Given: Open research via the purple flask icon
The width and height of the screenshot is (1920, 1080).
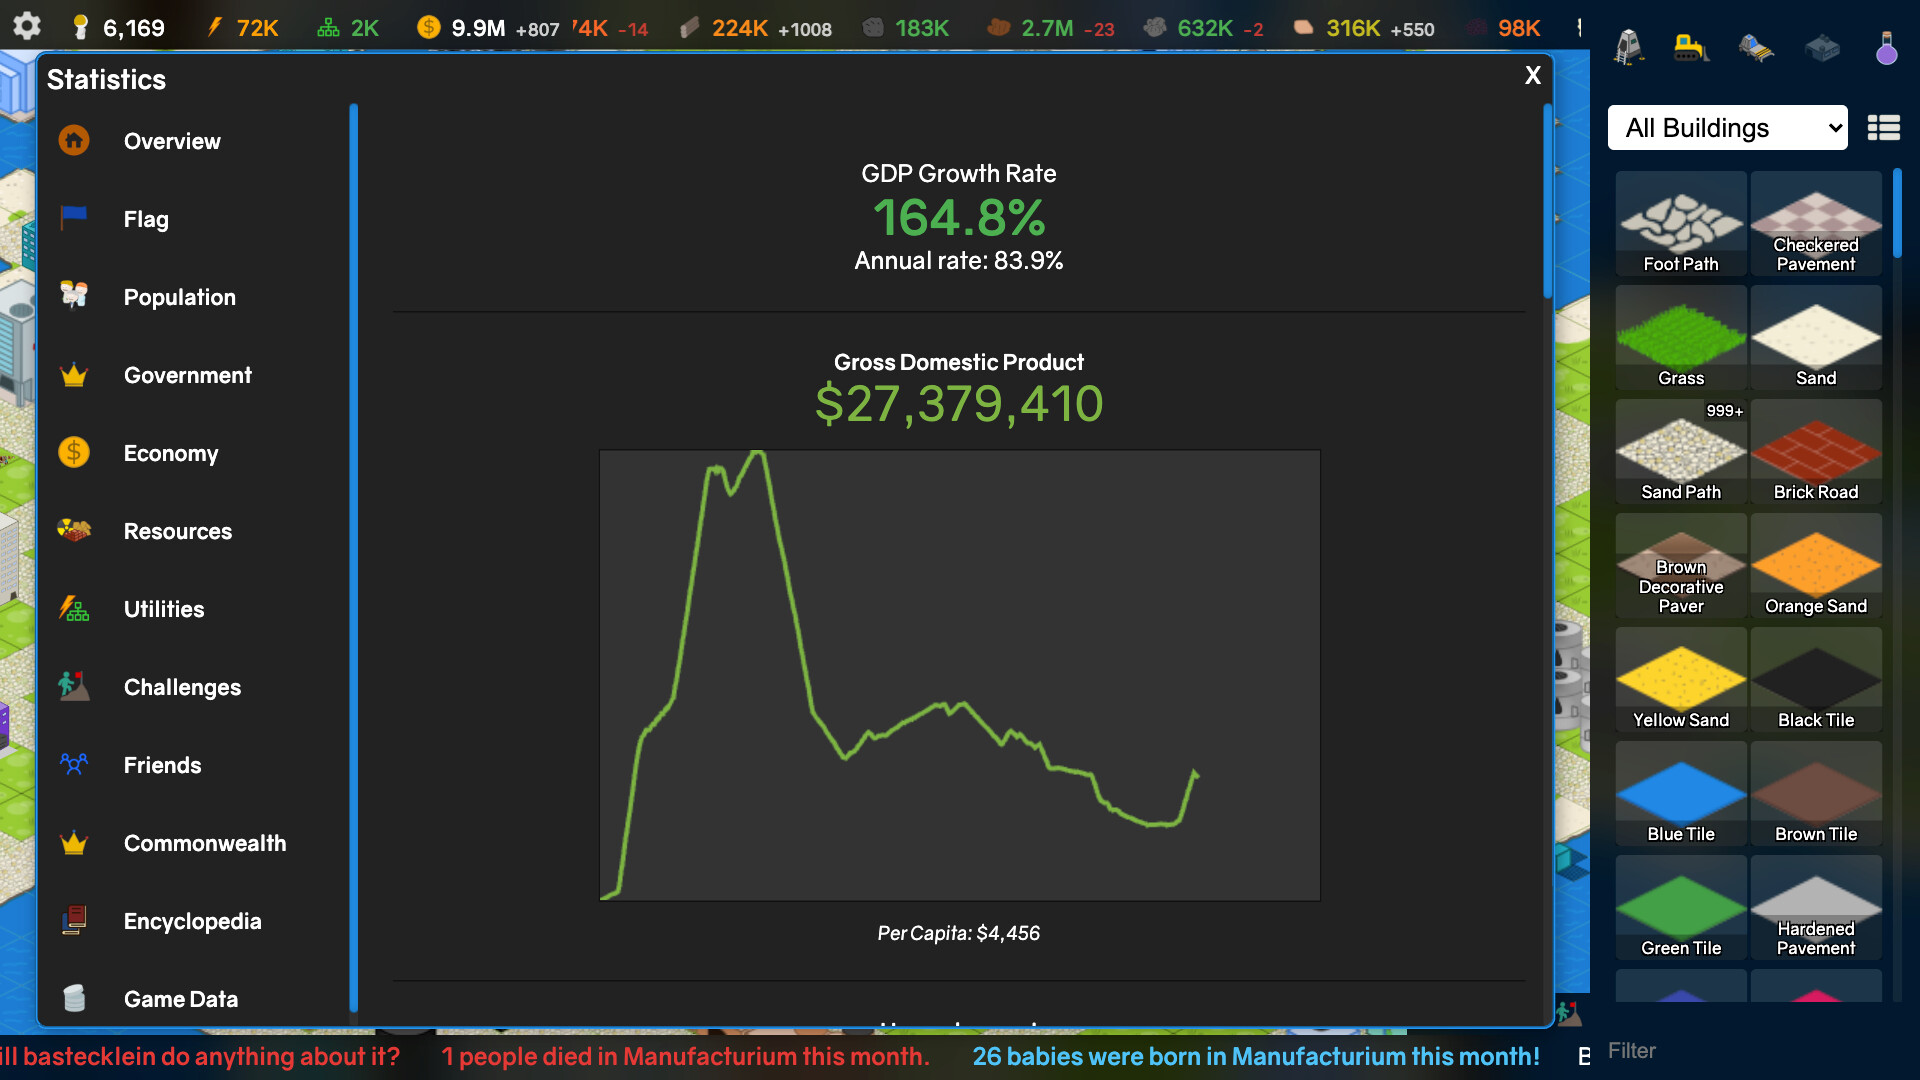Looking at the screenshot, I should tap(1889, 47).
